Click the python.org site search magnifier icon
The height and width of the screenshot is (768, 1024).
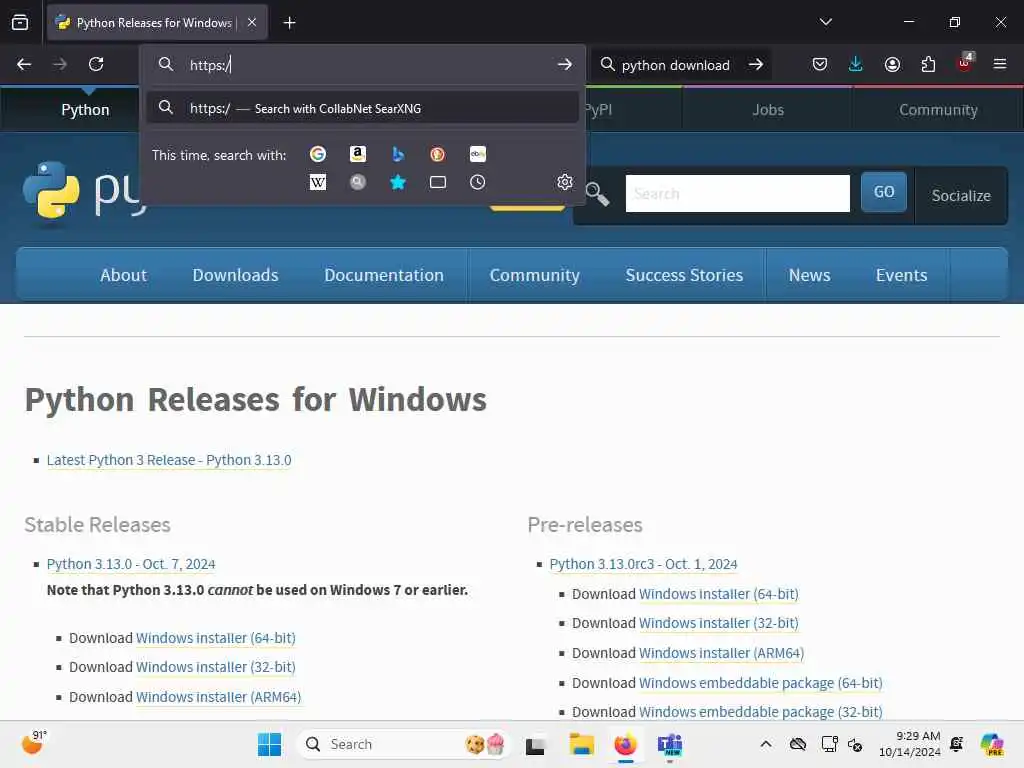tap(597, 194)
